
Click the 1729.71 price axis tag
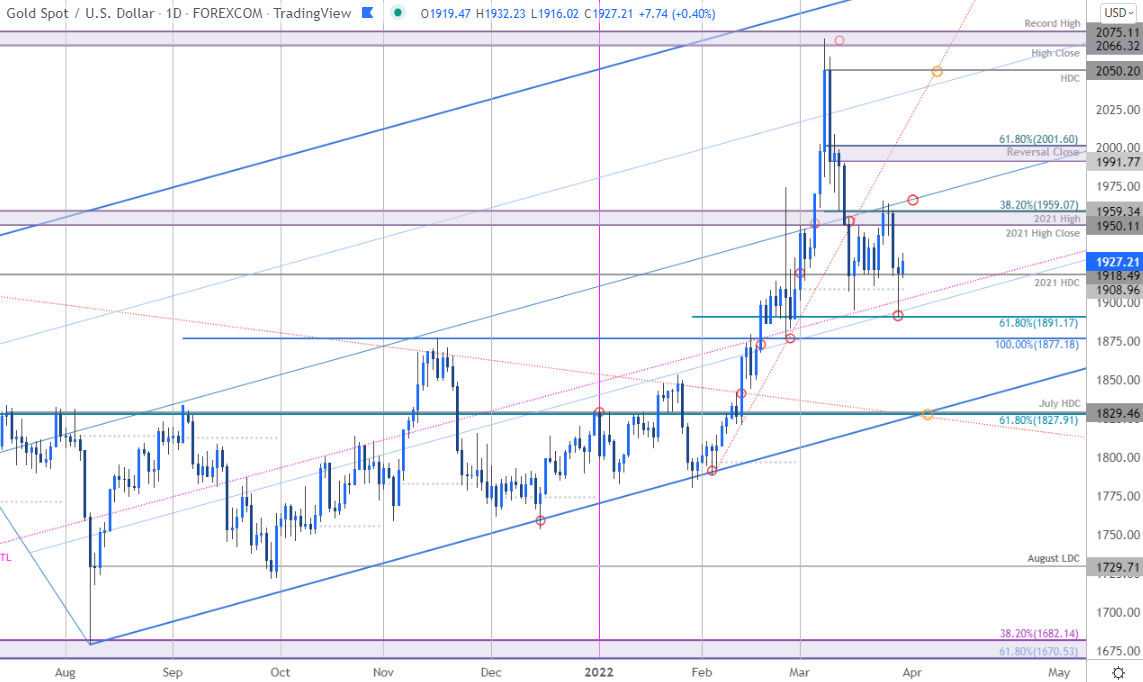click(1114, 567)
